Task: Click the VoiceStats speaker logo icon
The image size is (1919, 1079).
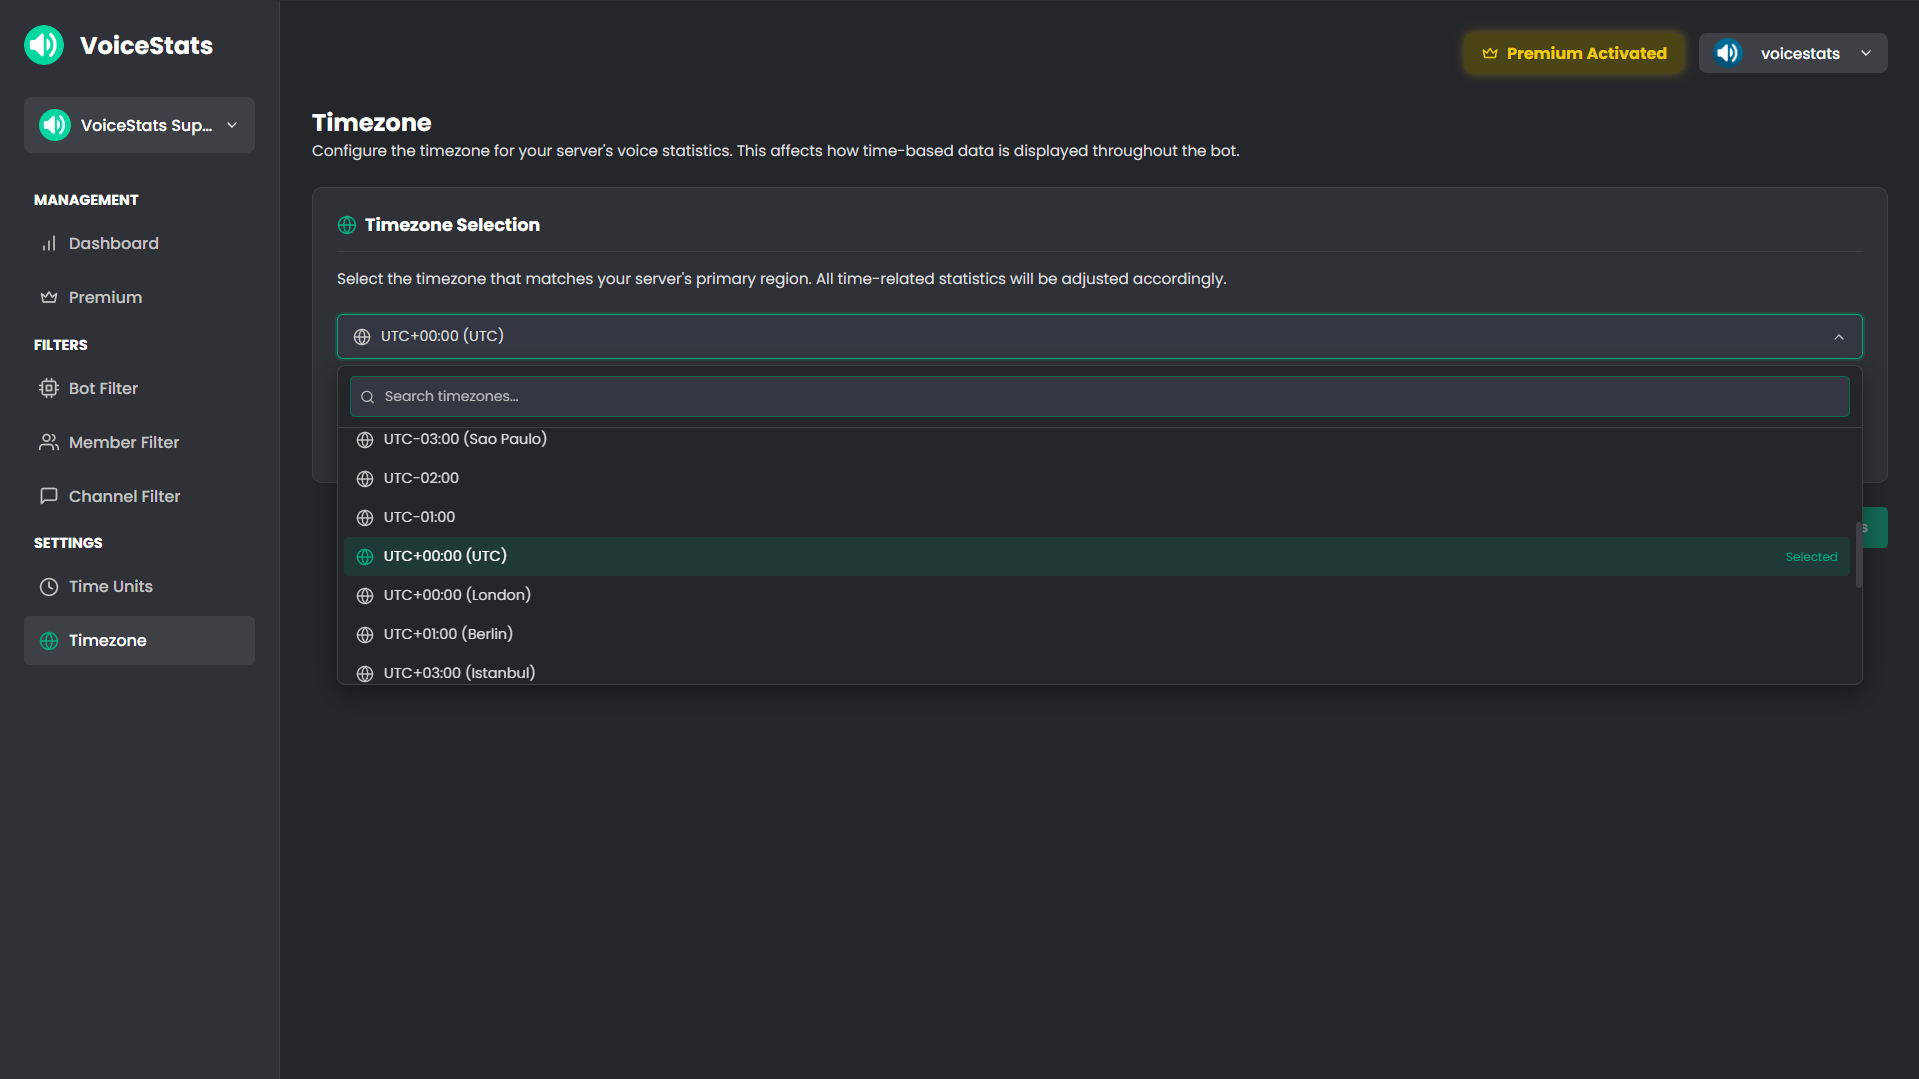Action: pyautogui.click(x=44, y=45)
